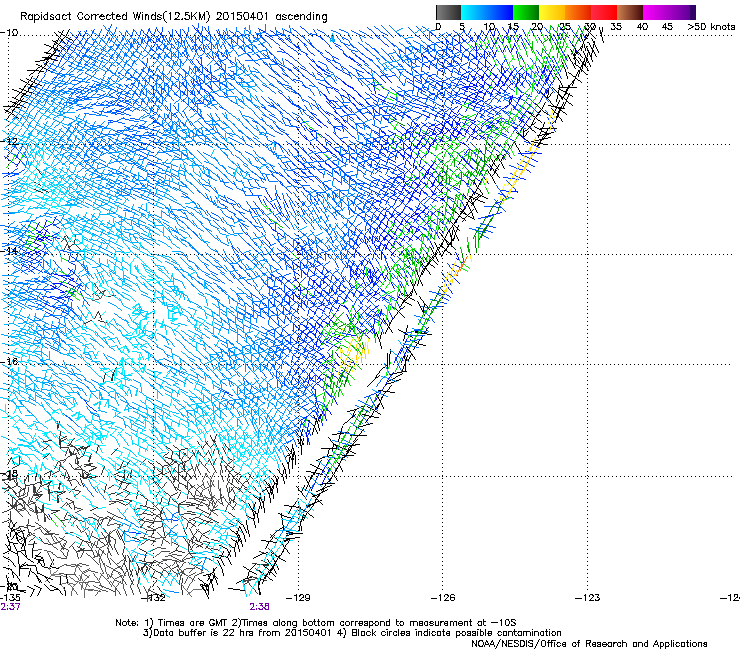Click the '-12' latitude axis label
Screen dimensions: 740x650
click(x=9, y=142)
